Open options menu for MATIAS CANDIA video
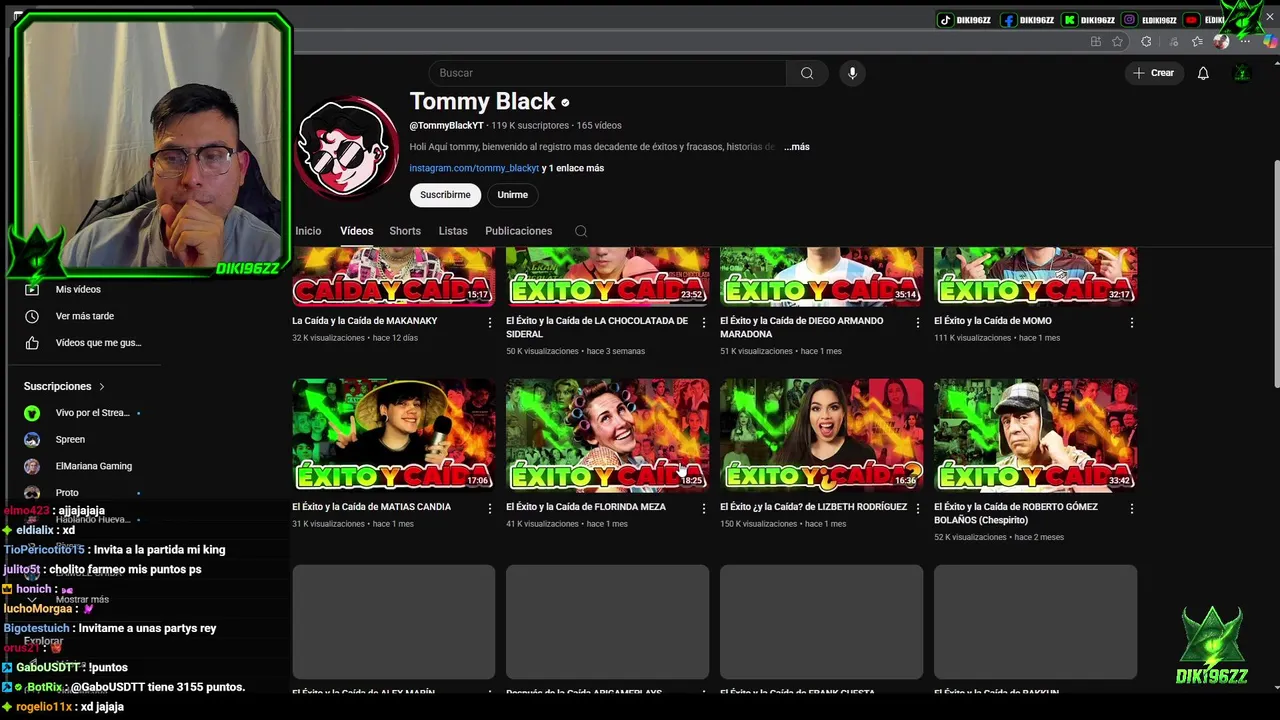This screenshot has width=1280, height=720. pyautogui.click(x=489, y=509)
